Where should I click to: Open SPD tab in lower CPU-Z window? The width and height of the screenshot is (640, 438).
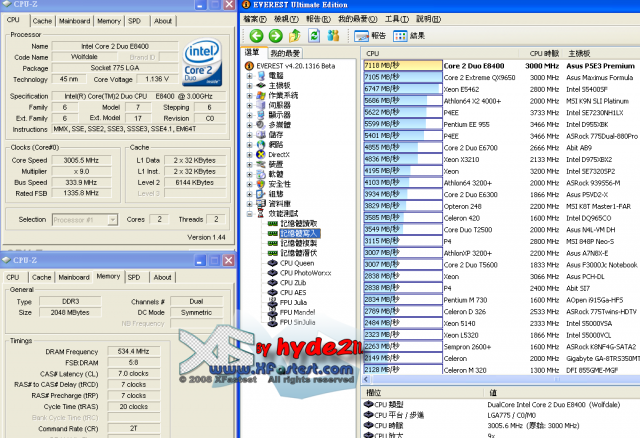click(134, 277)
